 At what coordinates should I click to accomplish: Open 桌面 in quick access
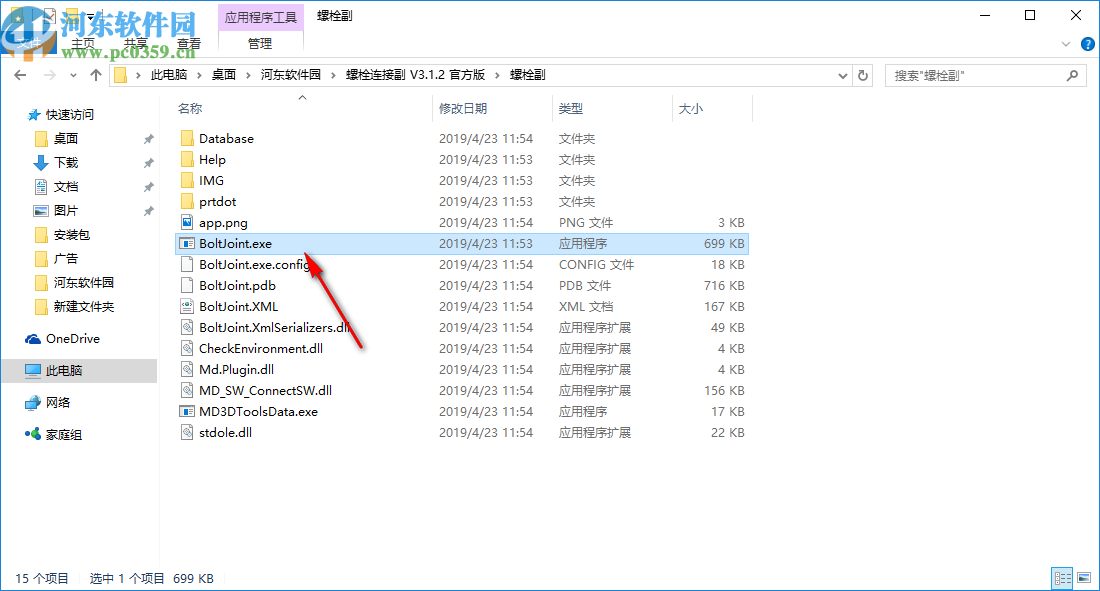click(66, 139)
